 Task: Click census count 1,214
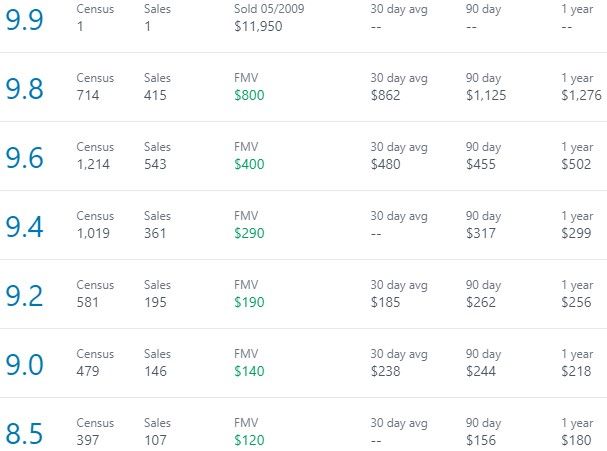pyautogui.click(x=93, y=164)
